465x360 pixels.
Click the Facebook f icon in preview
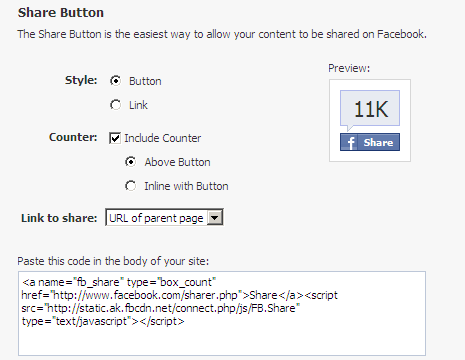pos(349,142)
